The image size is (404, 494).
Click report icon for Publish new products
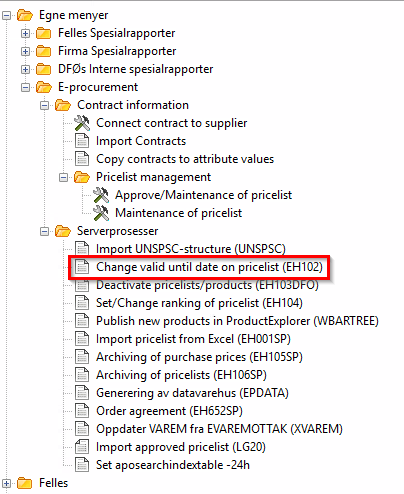(x=82, y=320)
